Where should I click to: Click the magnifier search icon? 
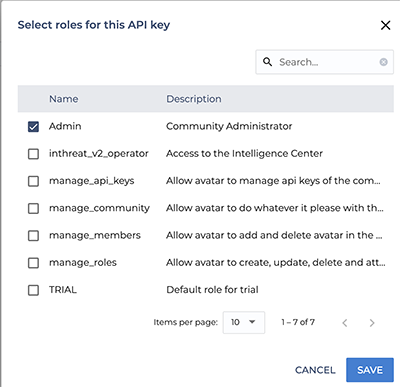(267, 62)
